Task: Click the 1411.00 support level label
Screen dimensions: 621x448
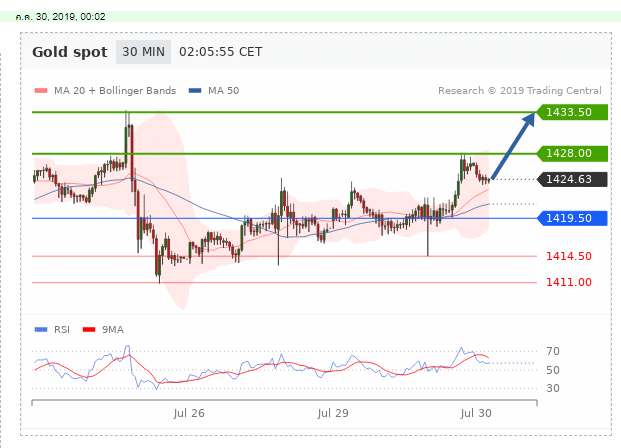Action: 569,282
